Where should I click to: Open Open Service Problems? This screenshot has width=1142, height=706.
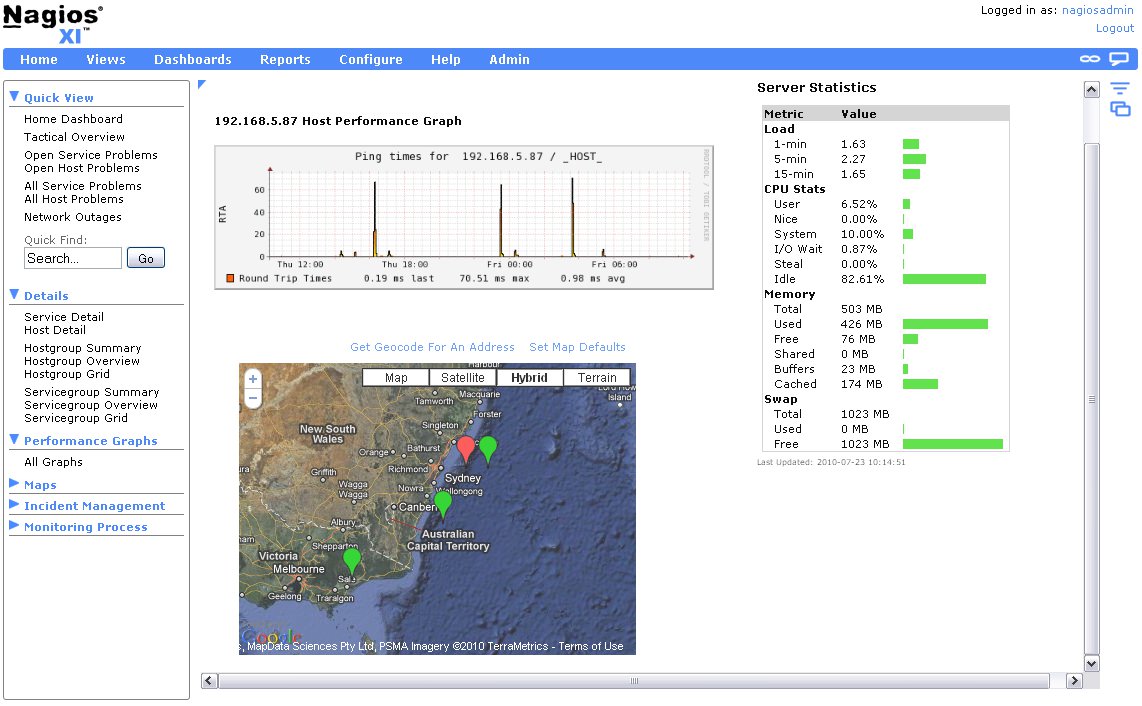[x=90, y=155]
